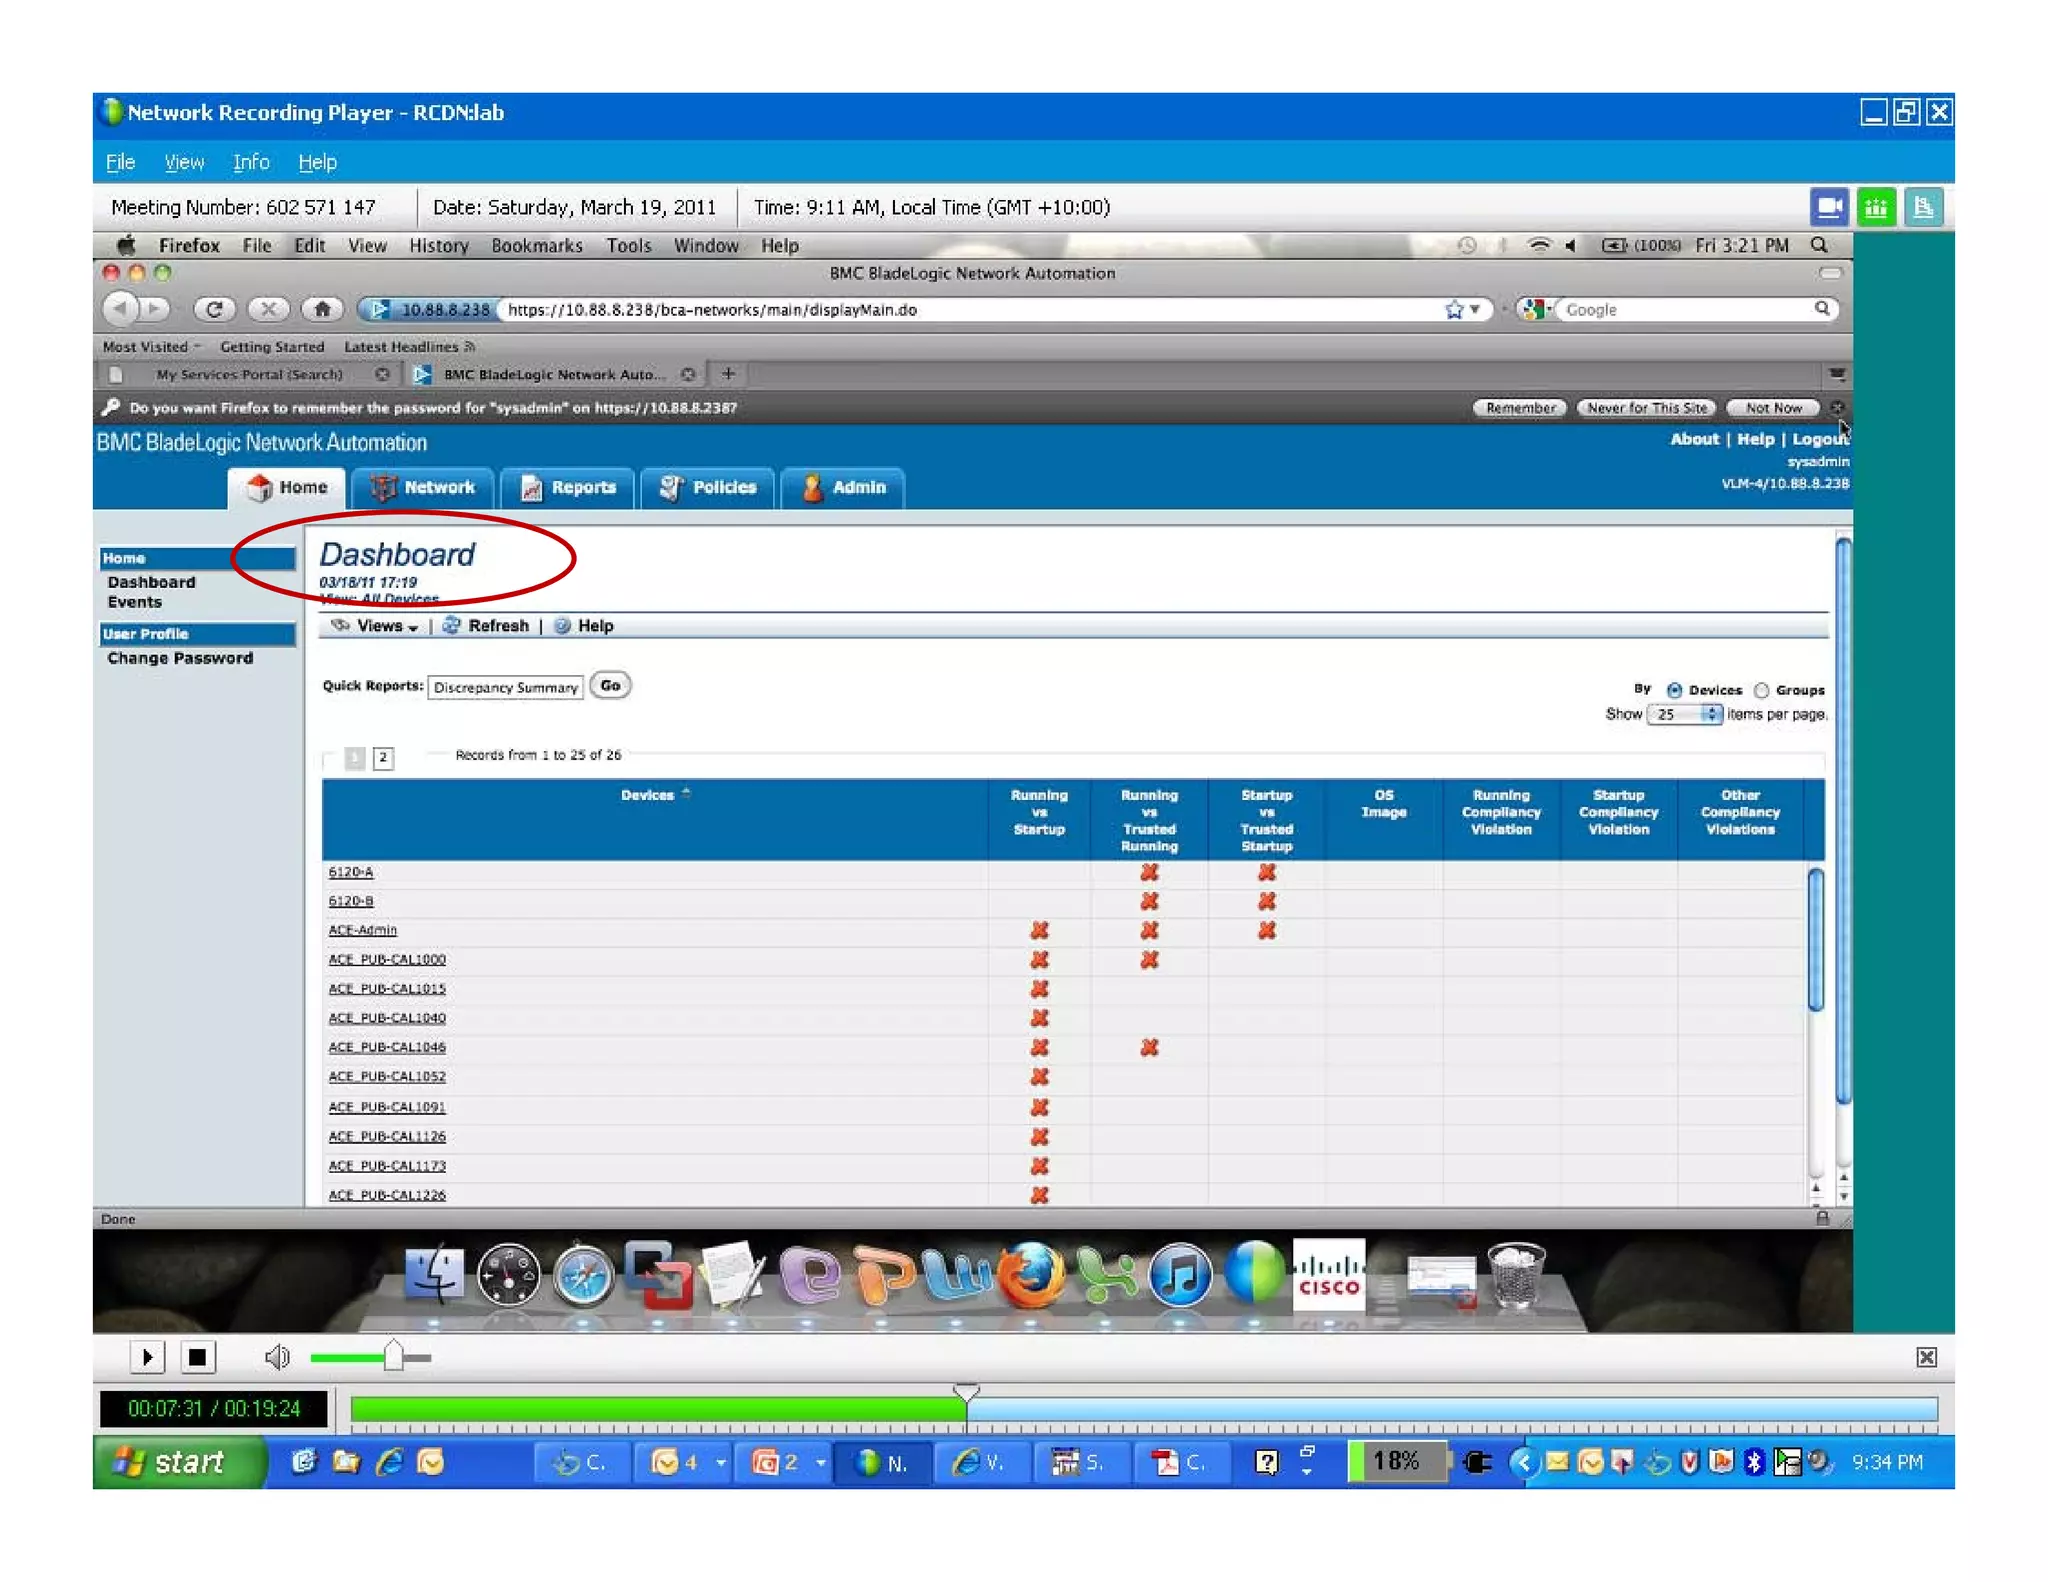This screenshot has width=2048, height=1582.
Task: Click the Firefox stop loading button
Action: pyautogui.click(x=268, y=309)
